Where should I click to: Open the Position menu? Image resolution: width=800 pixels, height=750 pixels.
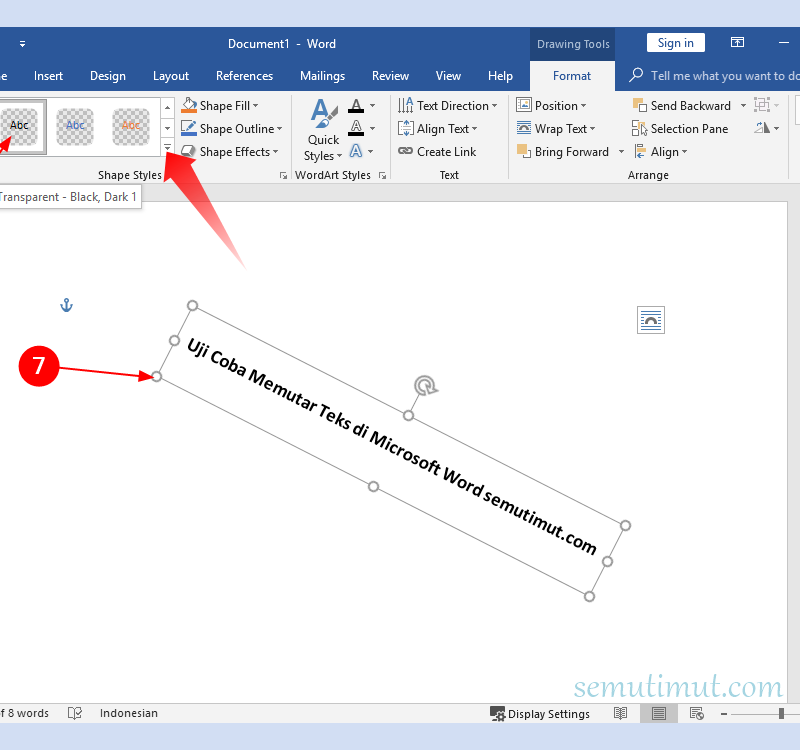tap(551, 106)
